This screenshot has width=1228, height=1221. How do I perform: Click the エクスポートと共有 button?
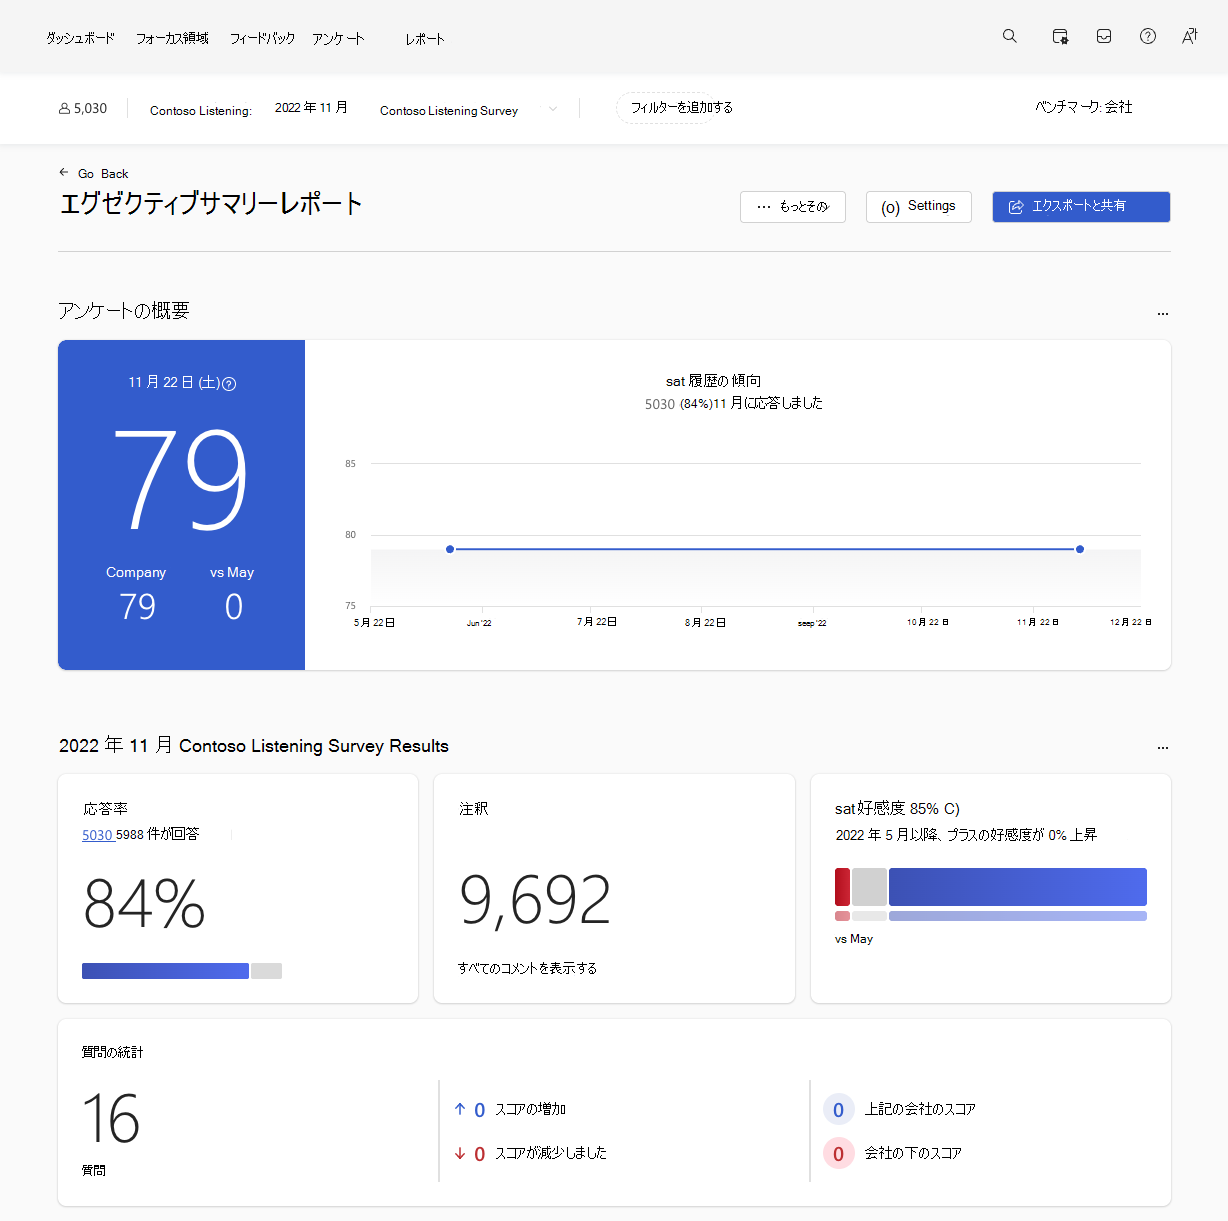(x=1080, y=206)
